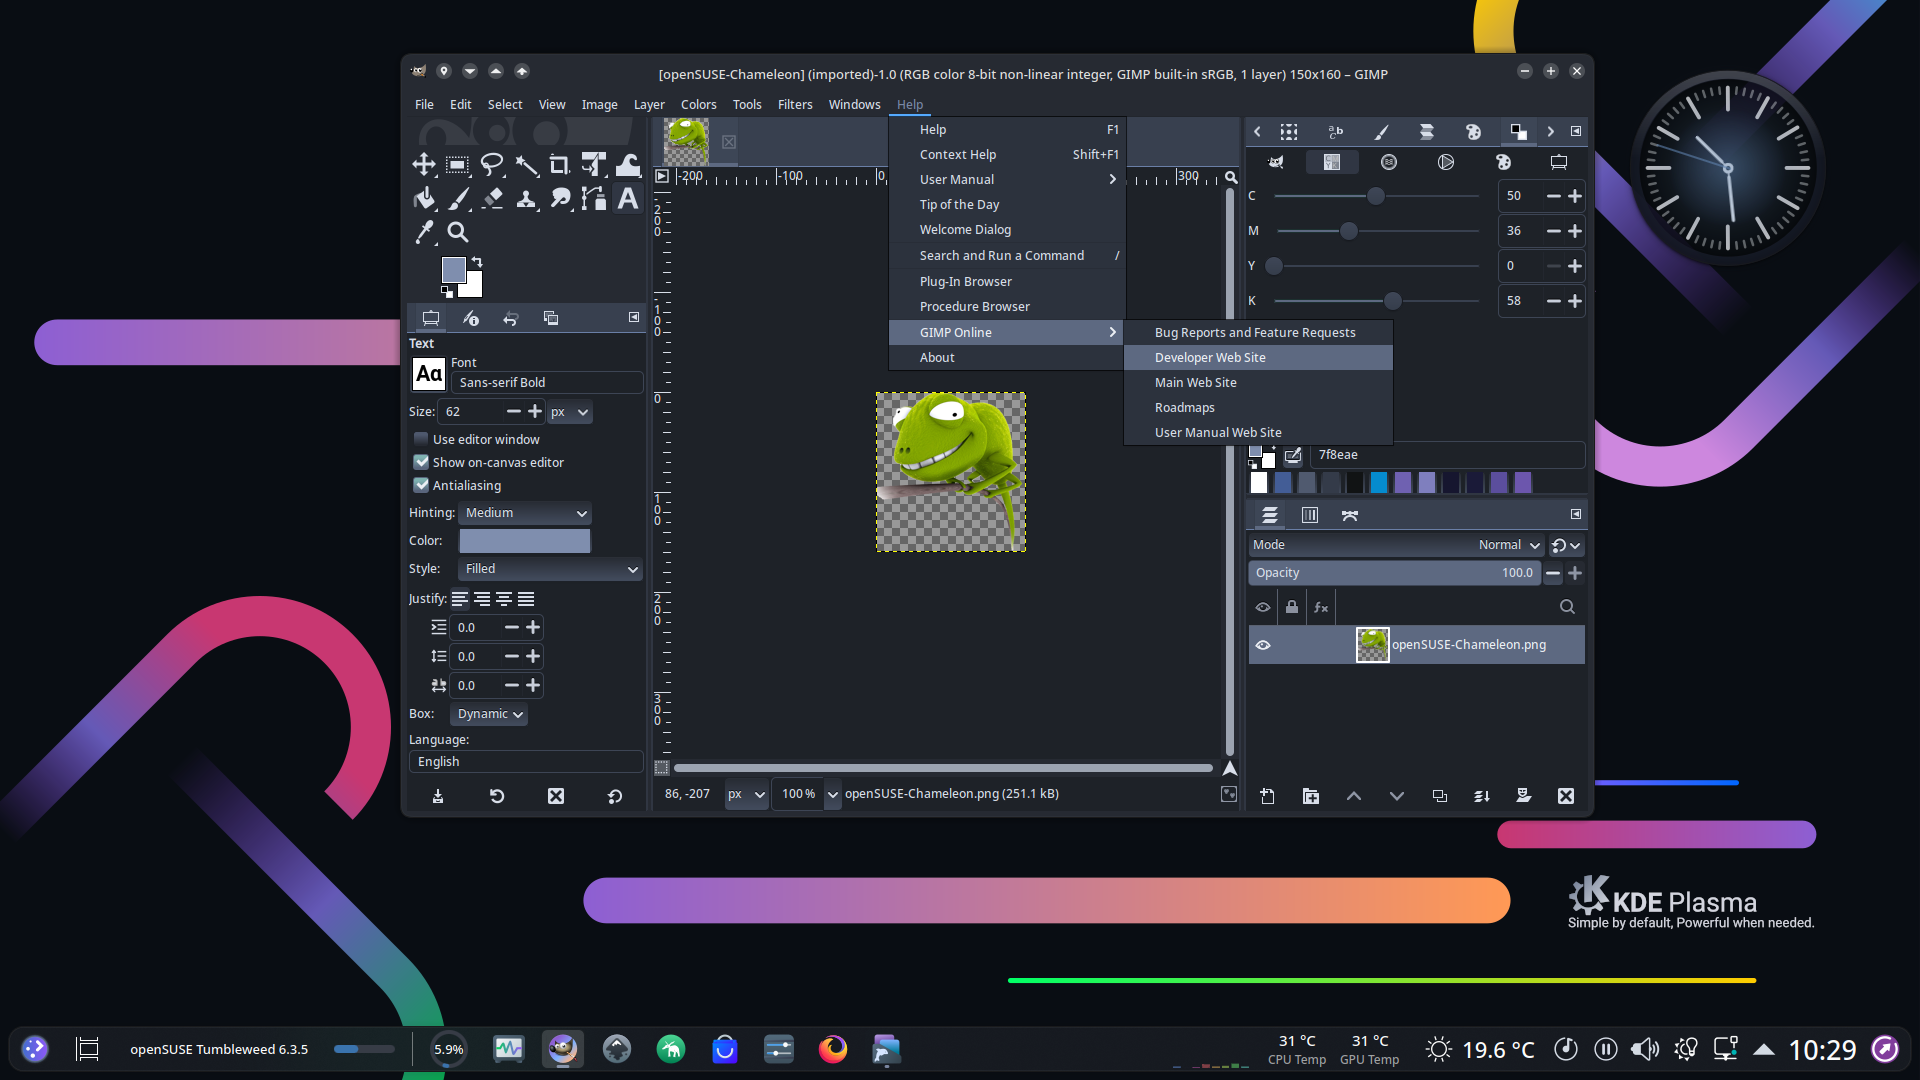The image size is (1920, 1080).
Task: Reset colors to default black and white
Action: pyautogui.click(x=447, y=292)
